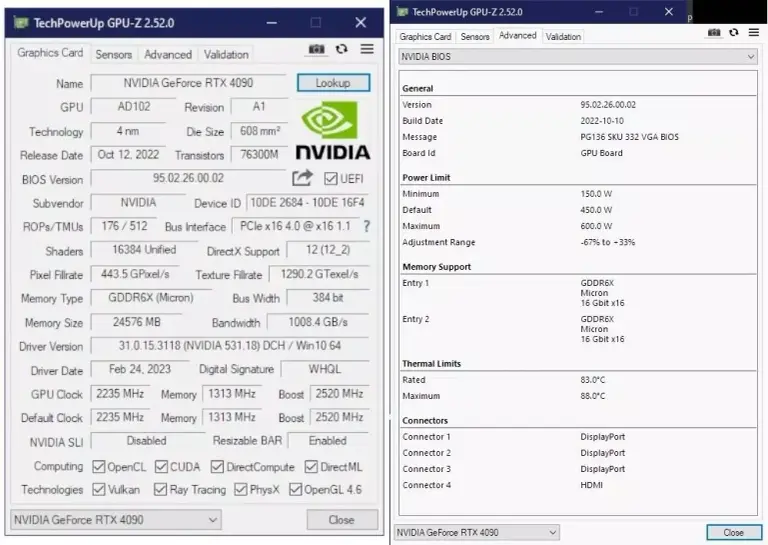The image size is (768, 545).
Task: Click the Build Date value 2022-10-10
Action: 602,121
